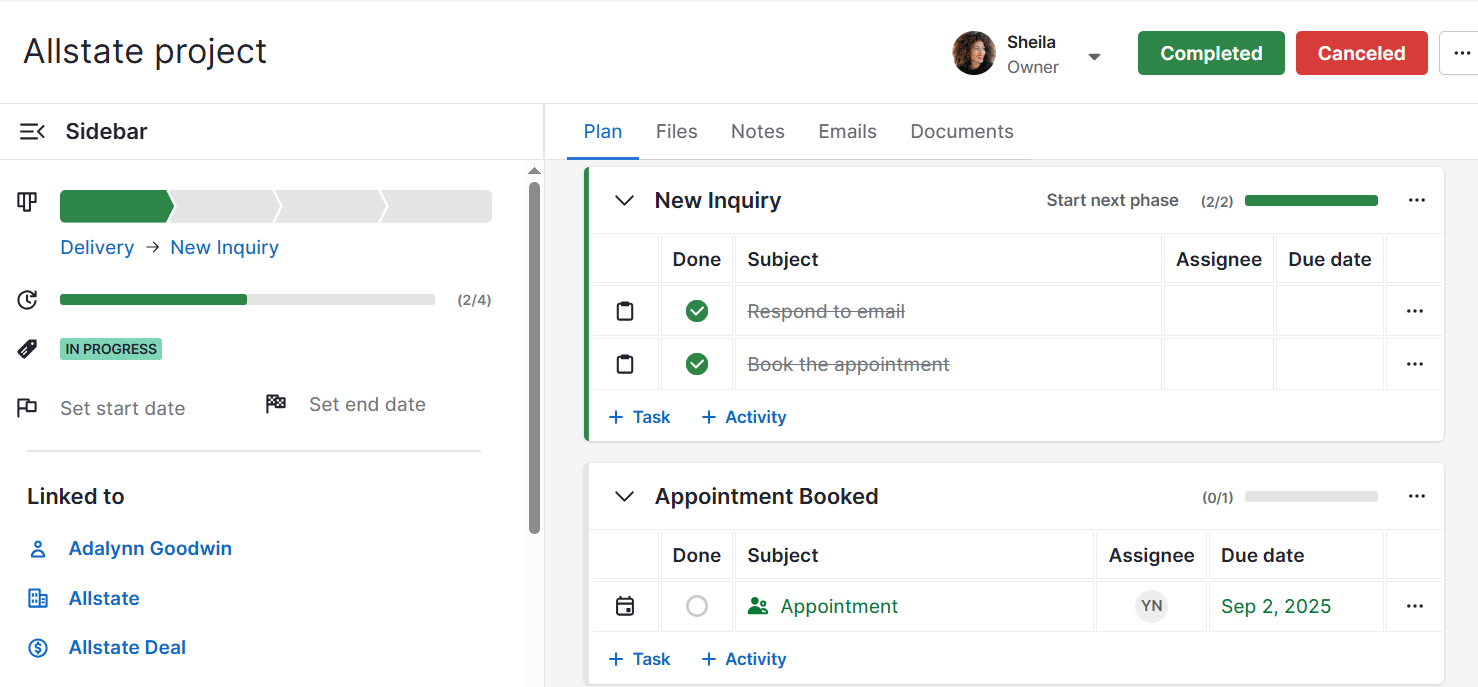This screenshot has height=687, width=1478.
Task: Click Set end date in the sidebar
Action: [x=367, y=404]
